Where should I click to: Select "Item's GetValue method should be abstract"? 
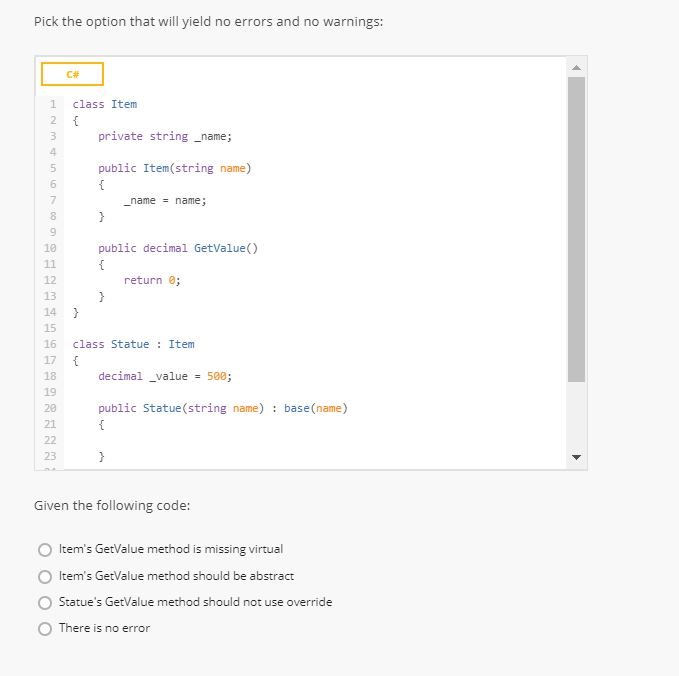tap(45, 576)
